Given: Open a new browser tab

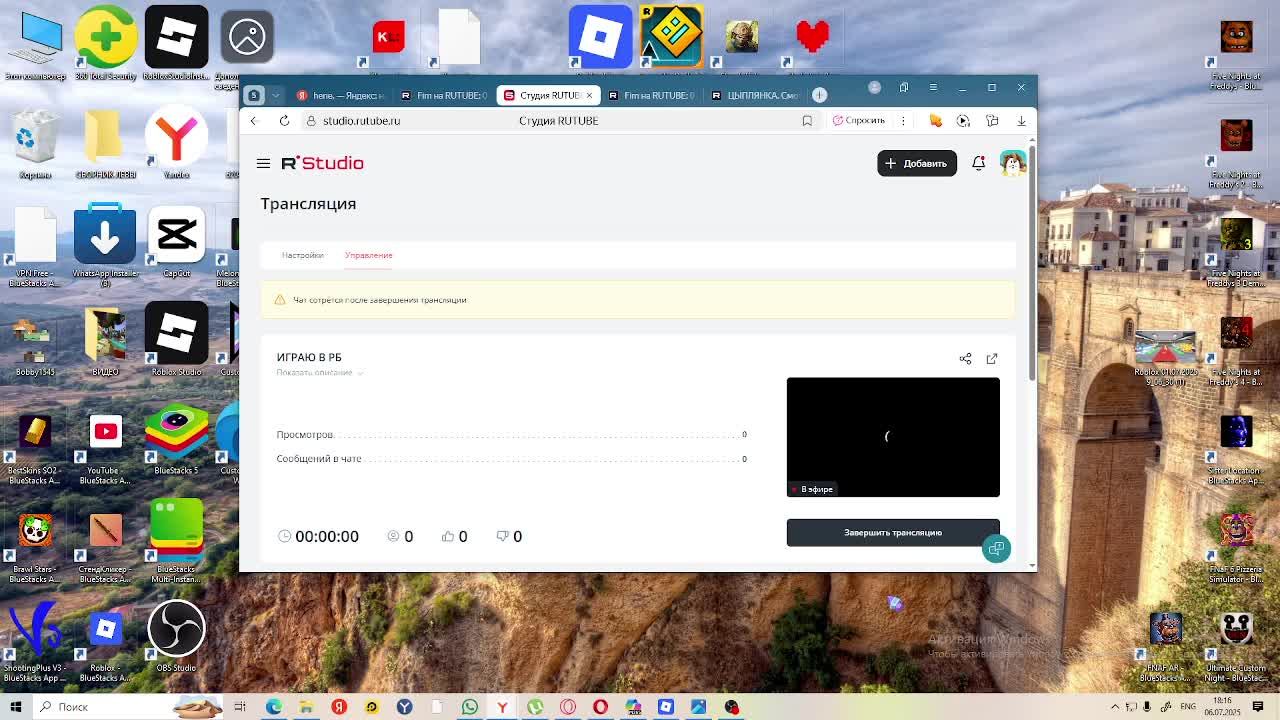Looking at the screenshot, I should point(819,95).
